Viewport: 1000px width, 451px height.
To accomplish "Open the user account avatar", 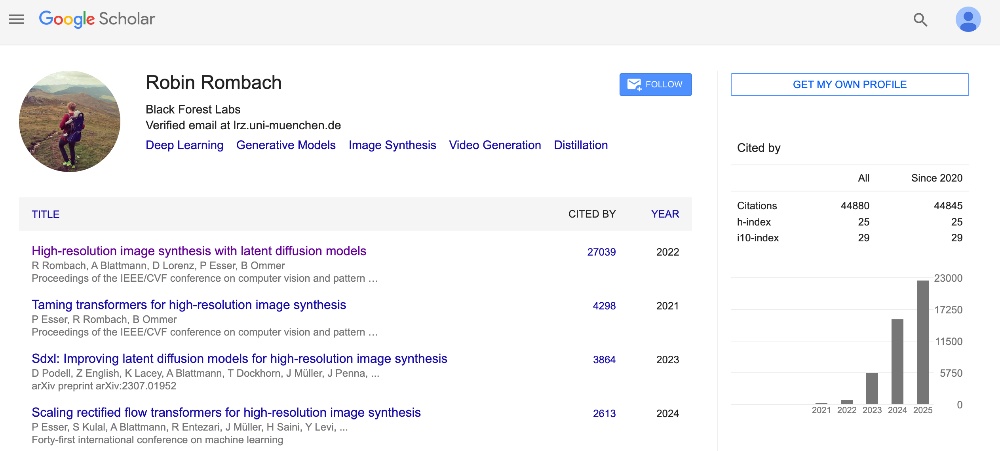I will [968, 20].
